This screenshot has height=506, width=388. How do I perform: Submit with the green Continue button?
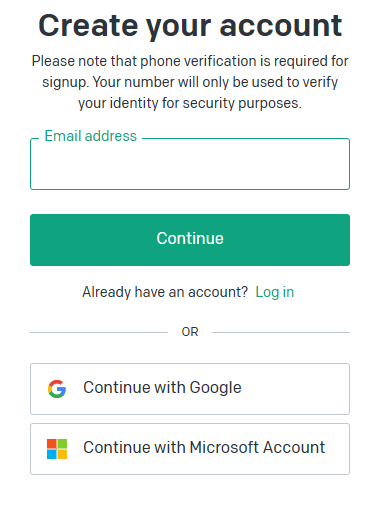point(190,240)
